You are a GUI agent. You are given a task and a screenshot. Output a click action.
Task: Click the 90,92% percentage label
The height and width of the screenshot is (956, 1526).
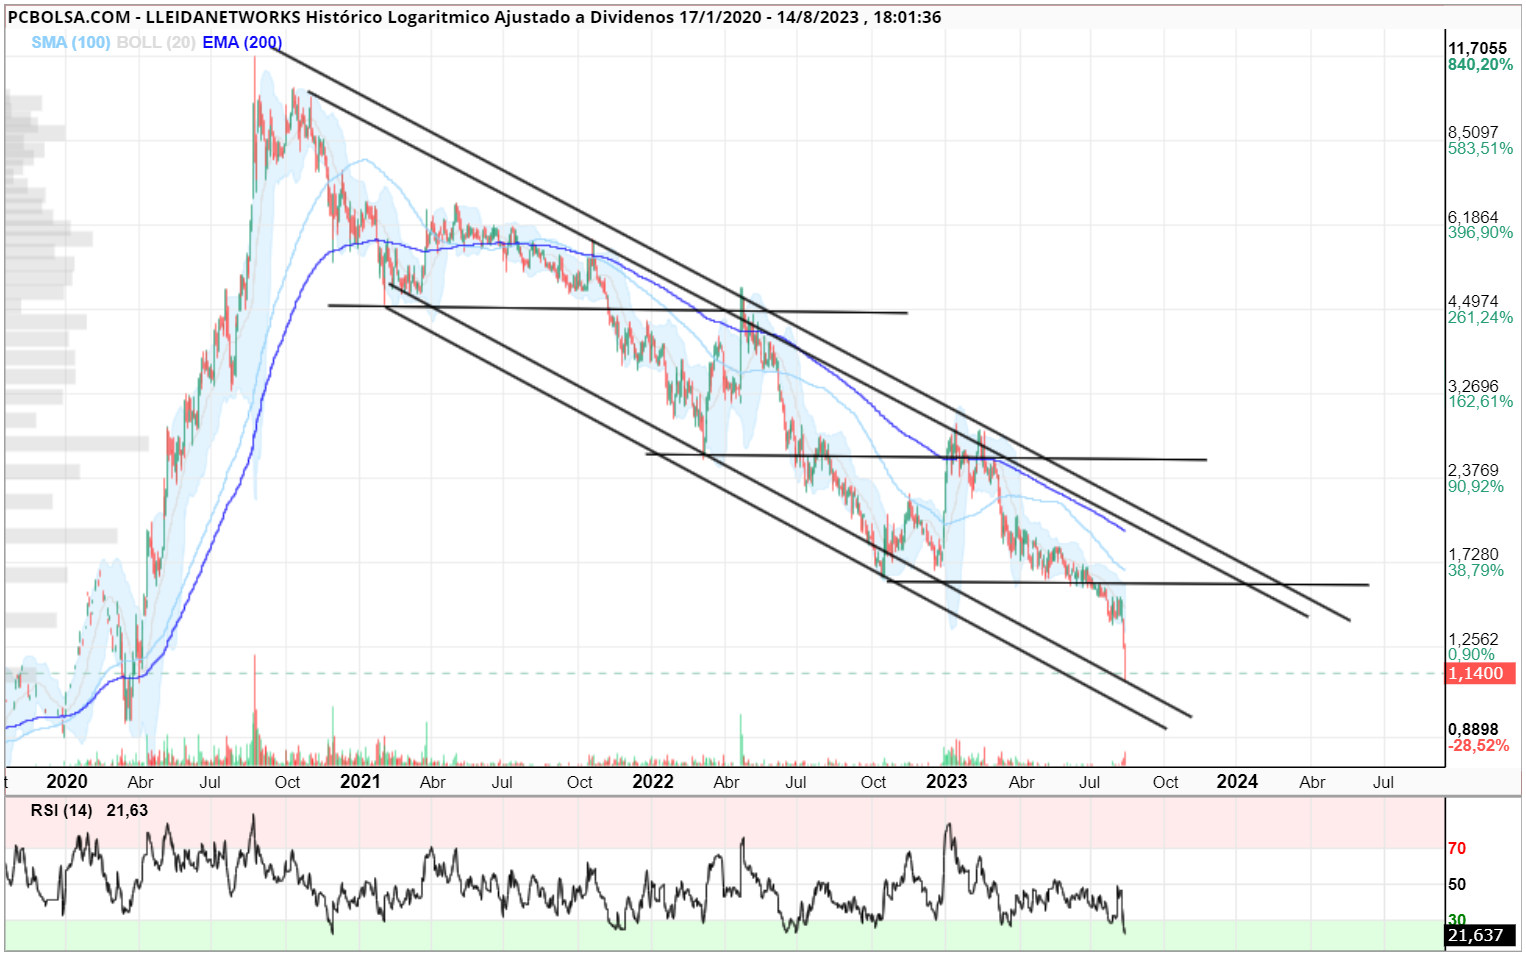(1476, 486)
